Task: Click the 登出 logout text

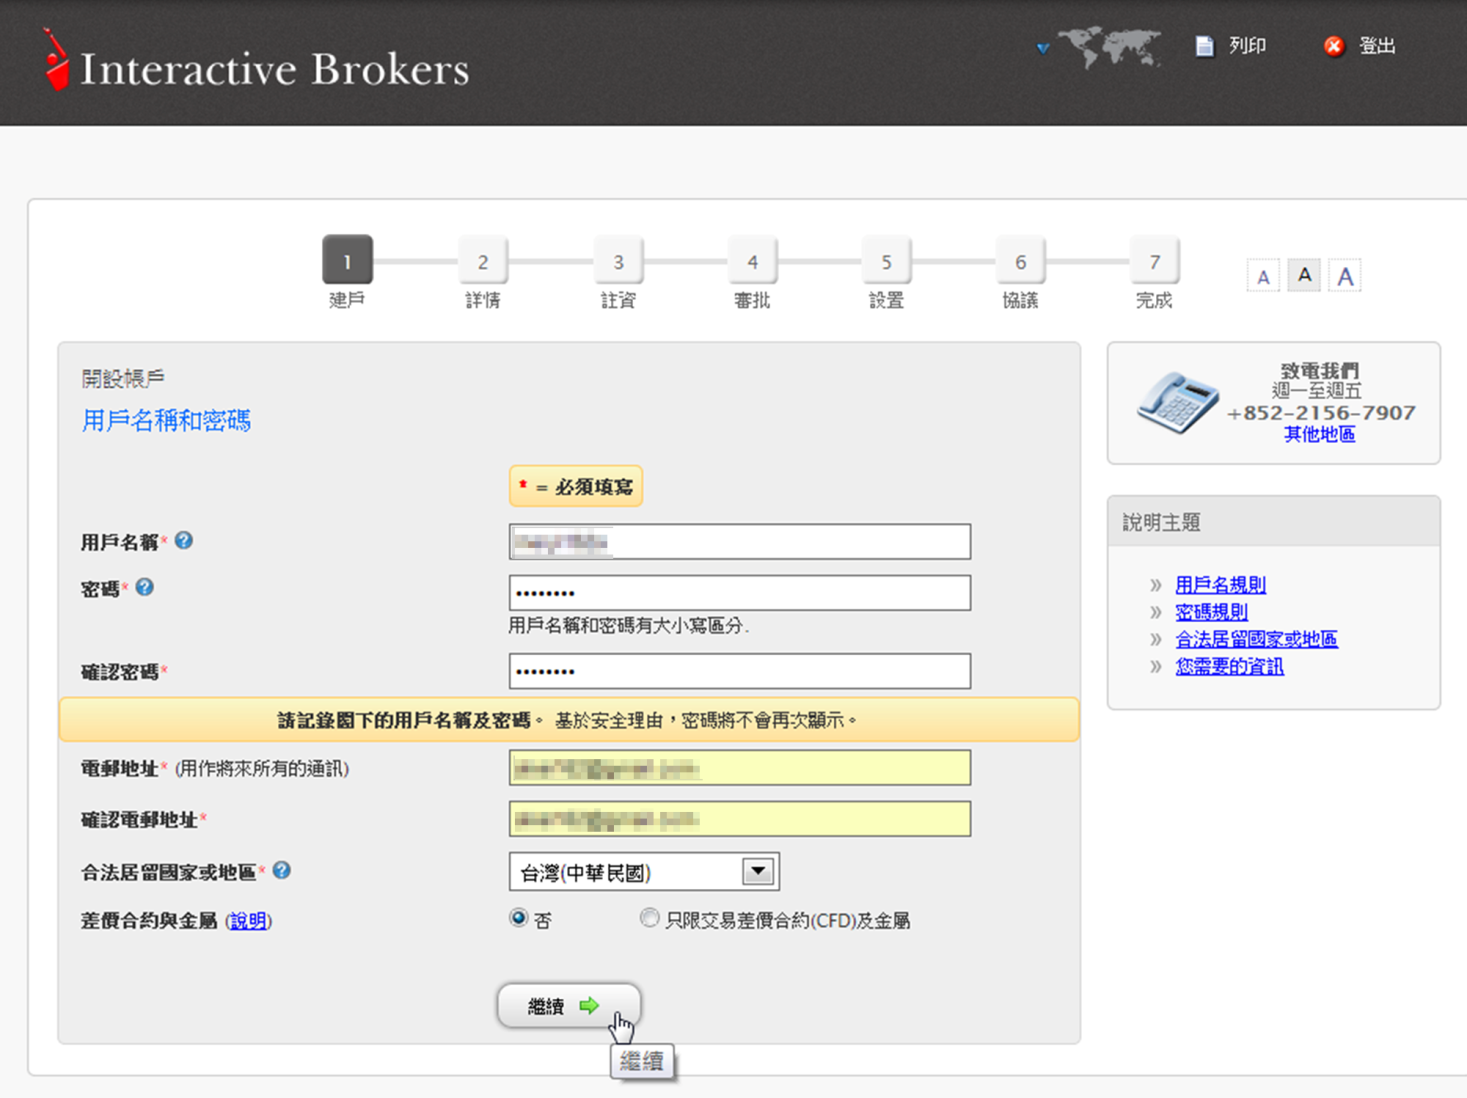Action: coord(1377,46)
